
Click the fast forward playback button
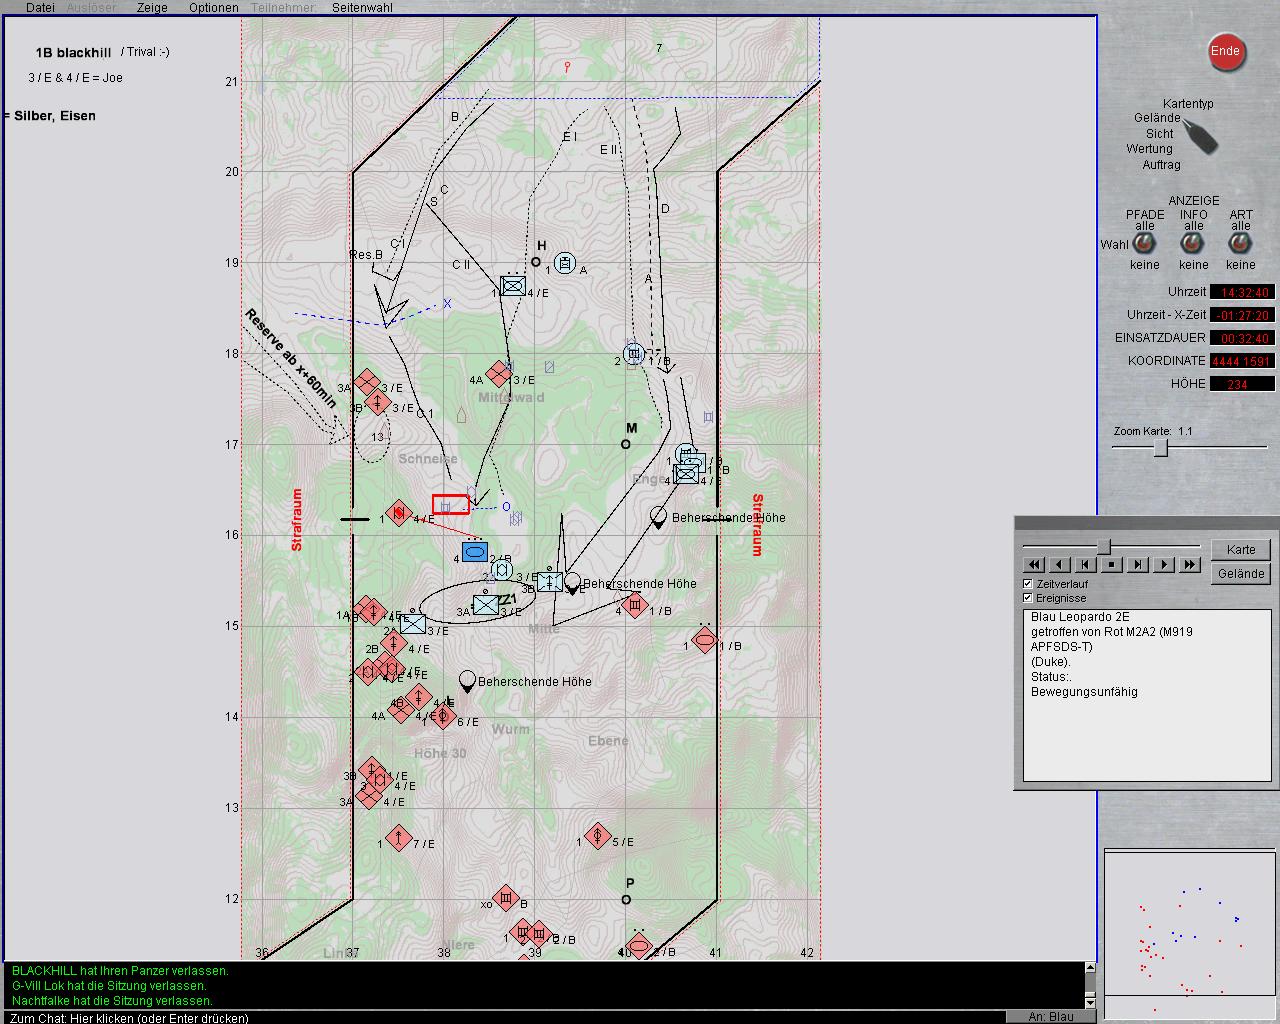point(1189,565)
